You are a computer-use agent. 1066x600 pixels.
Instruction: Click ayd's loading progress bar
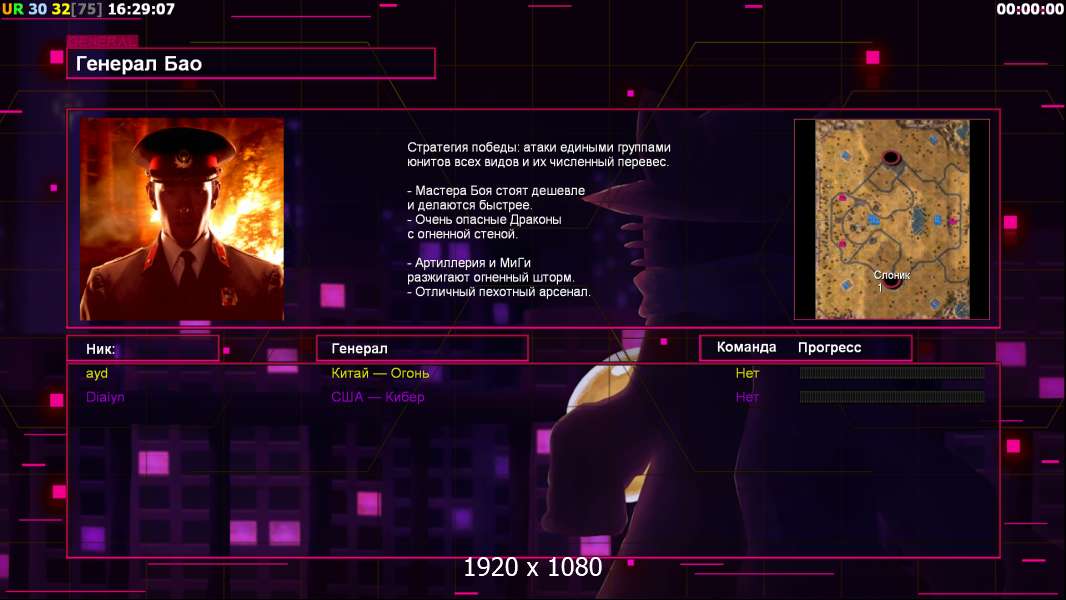point(892,372)
